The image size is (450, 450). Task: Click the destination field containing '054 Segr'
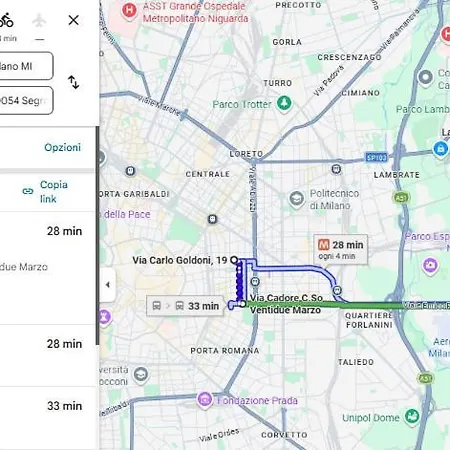click(x=26, y=100)
